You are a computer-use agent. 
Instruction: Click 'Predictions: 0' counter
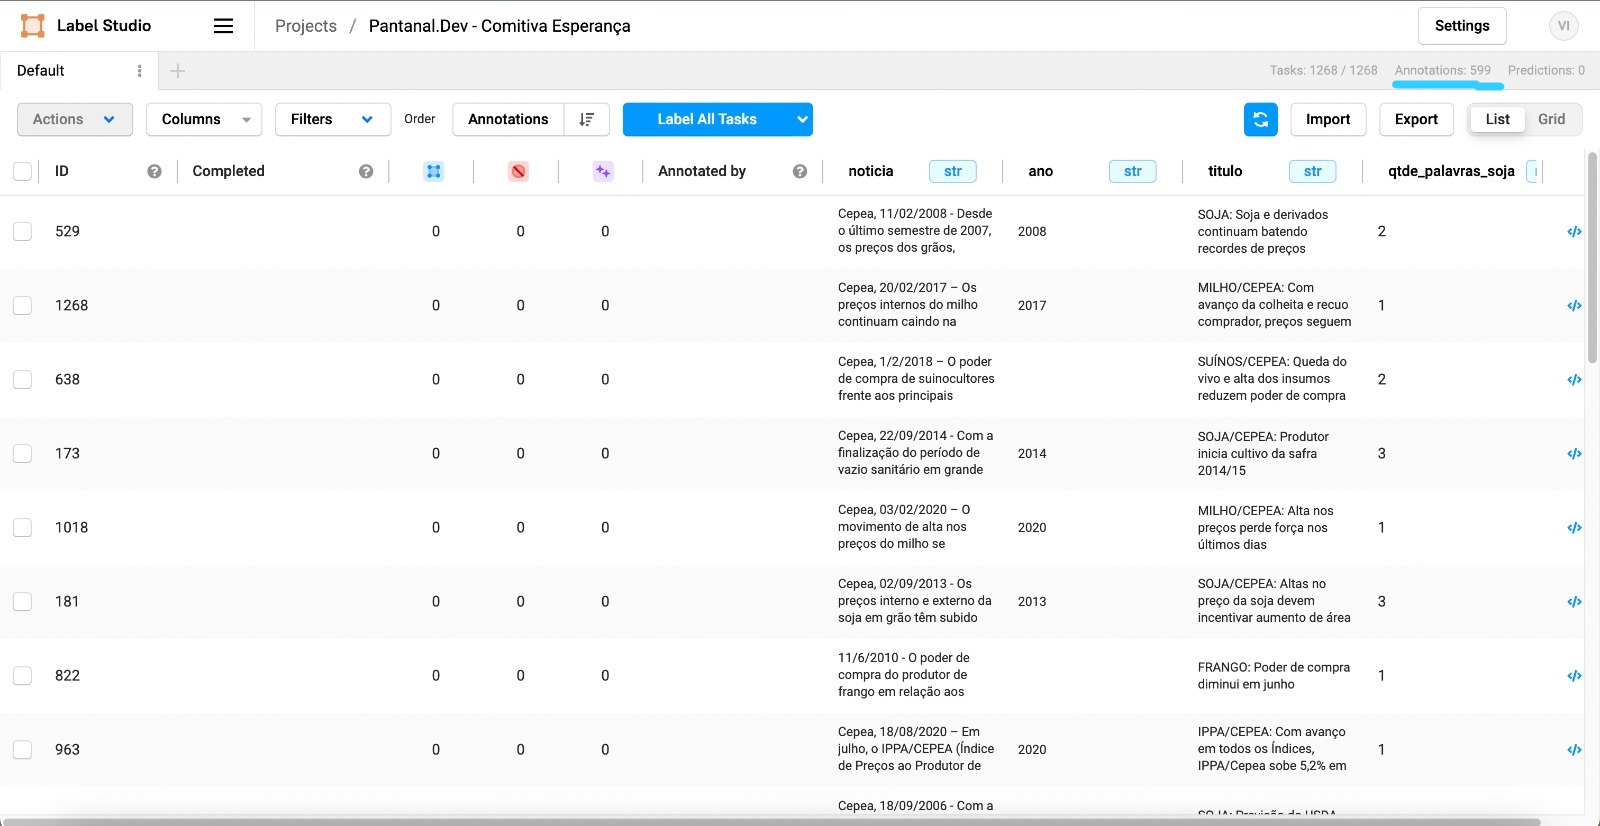(1546, 70)
